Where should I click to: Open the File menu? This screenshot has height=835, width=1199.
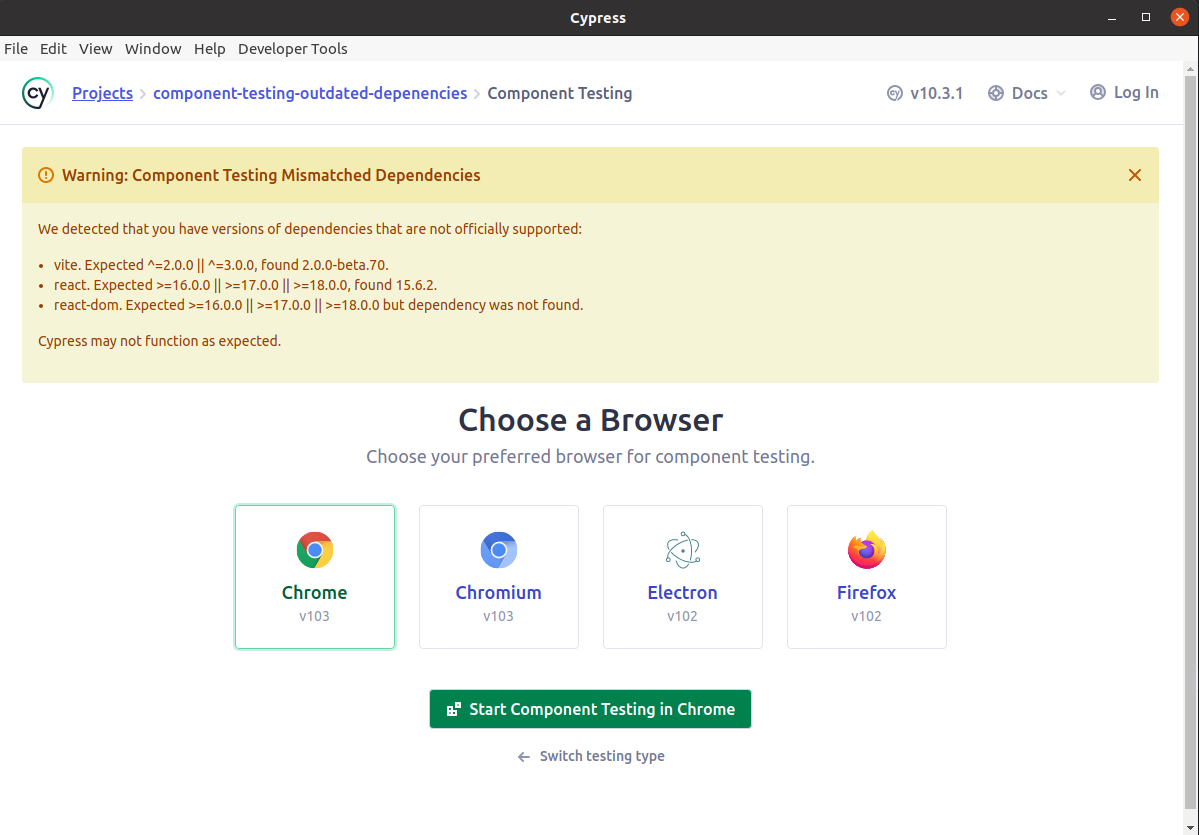click(x=16, y=49)
